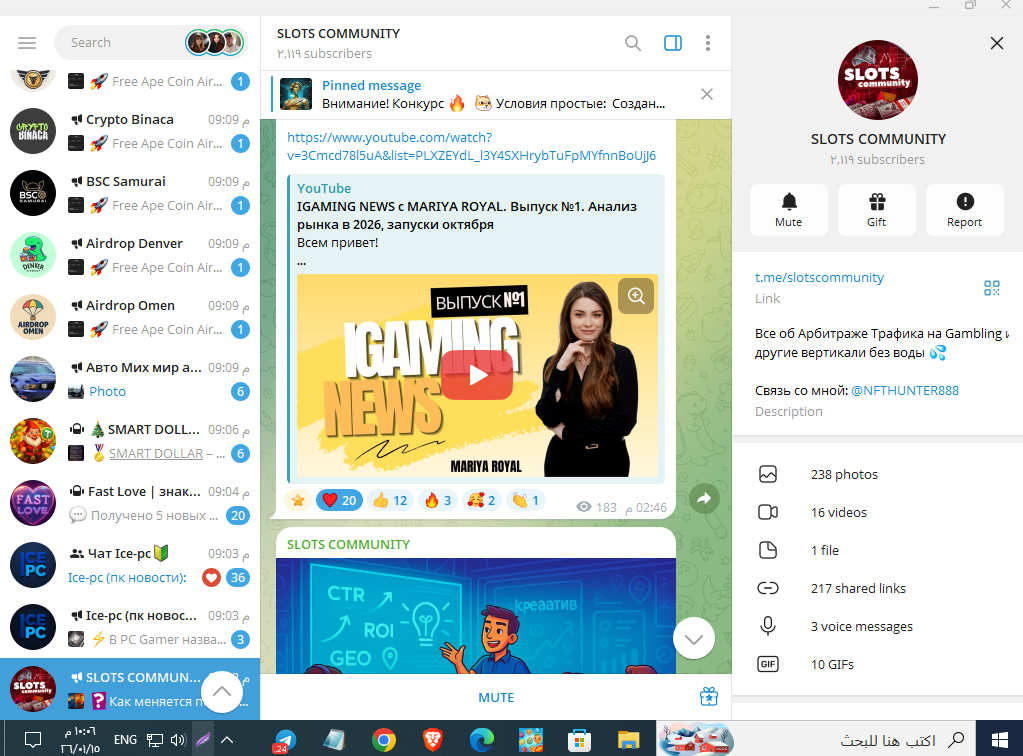This screenshot has height=756, width=1023.
Task: Open the SMART DOLLAR chat
Action: 130,441
